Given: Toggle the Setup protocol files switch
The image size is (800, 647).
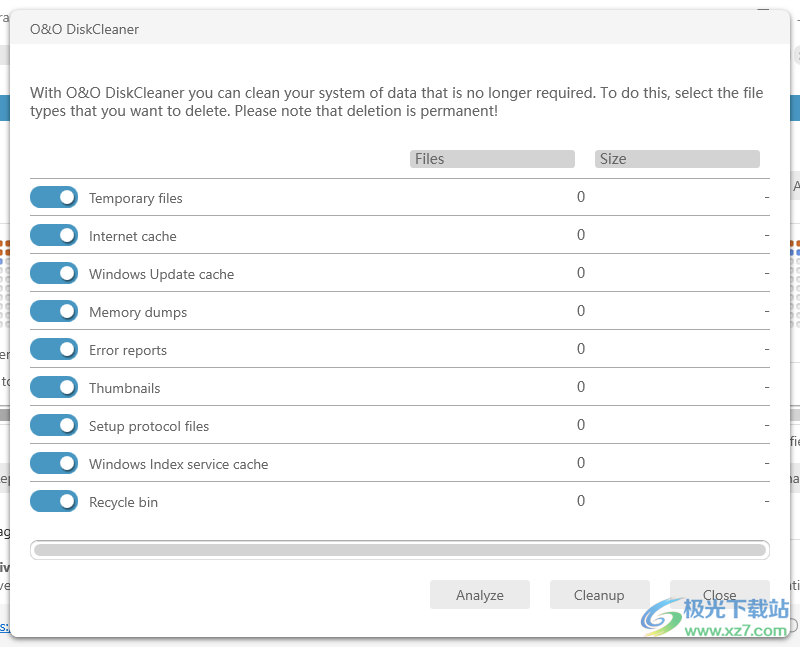Looking at the screenshot, I should (x=54, y=426).
